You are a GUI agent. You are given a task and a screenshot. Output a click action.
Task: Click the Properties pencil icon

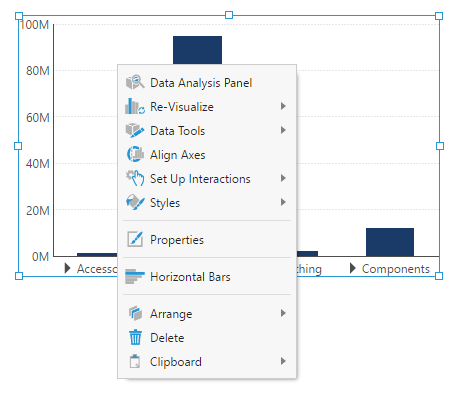(x=135, y=239)
